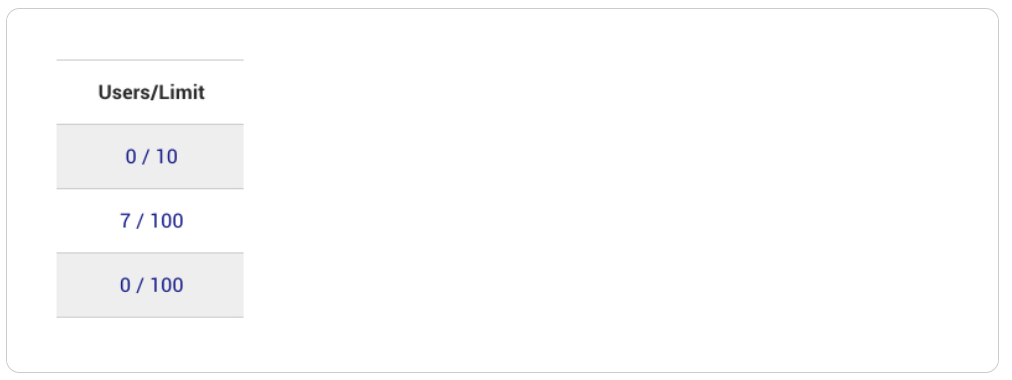The image size is (1012, 380).
Task: Select the gray row containing 0 / 10
Action: point(150,157)
